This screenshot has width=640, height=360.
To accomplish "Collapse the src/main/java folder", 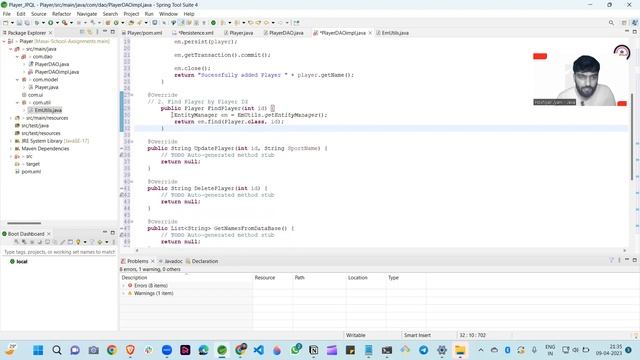I will point(11,49).
